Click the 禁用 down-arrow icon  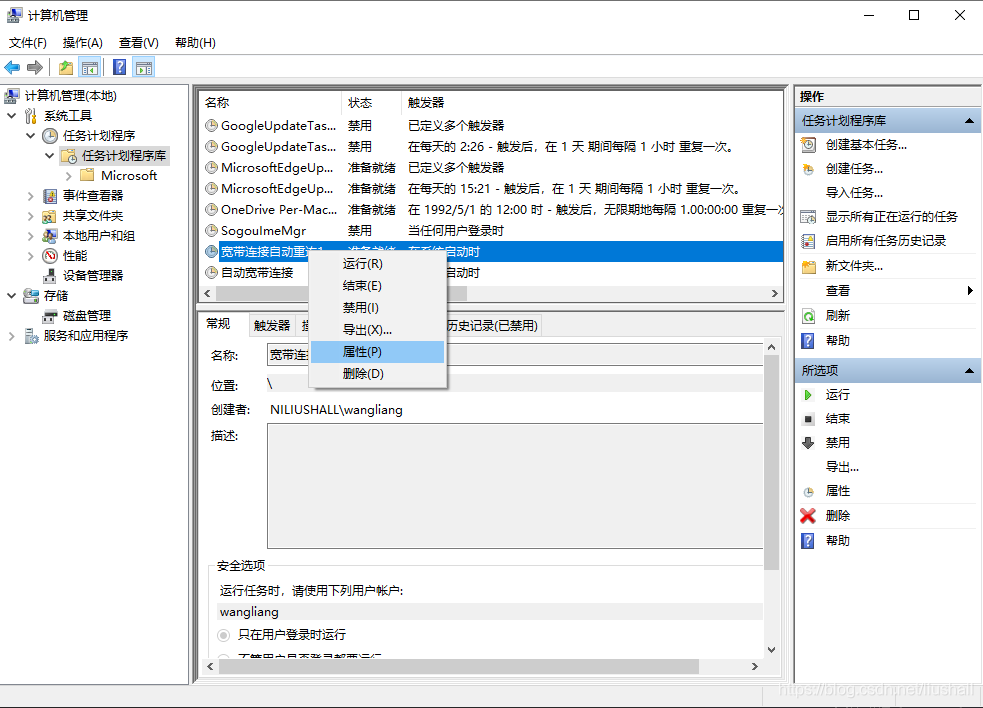(x=808, y=443)
